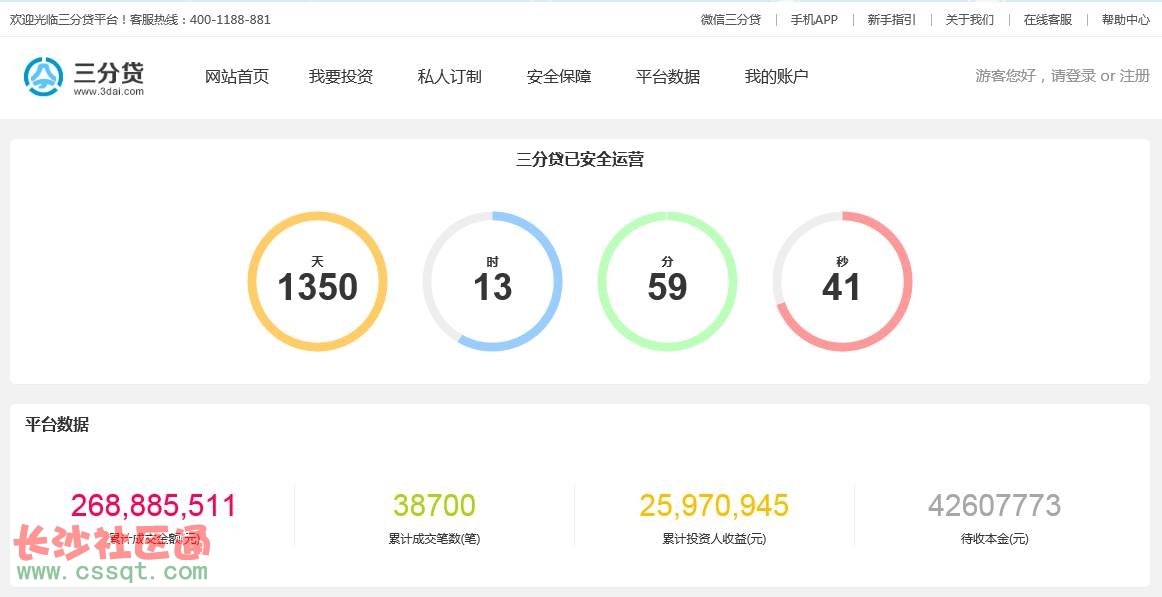Click the 25,970,945 investor earnings figure
Viewport: 1162px width, 597px height.
(714, 506)
